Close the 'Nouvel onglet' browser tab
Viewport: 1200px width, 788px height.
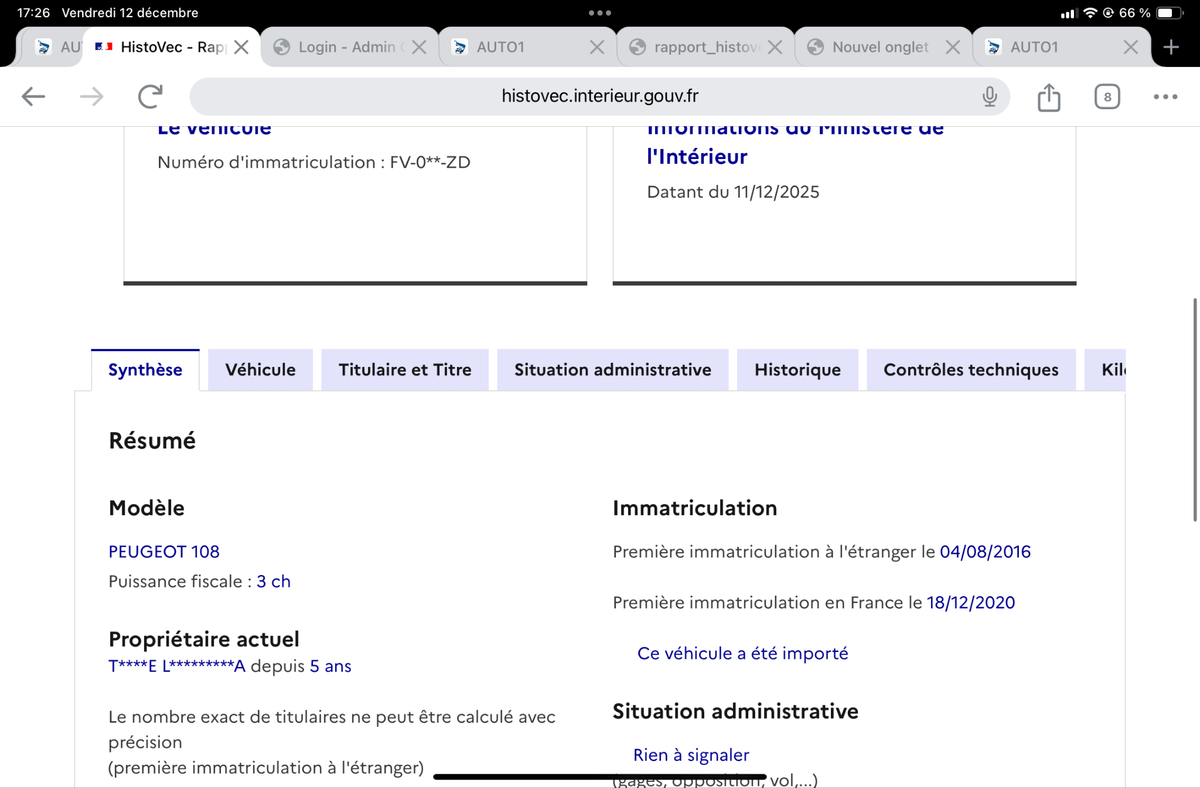coord(952,46)
